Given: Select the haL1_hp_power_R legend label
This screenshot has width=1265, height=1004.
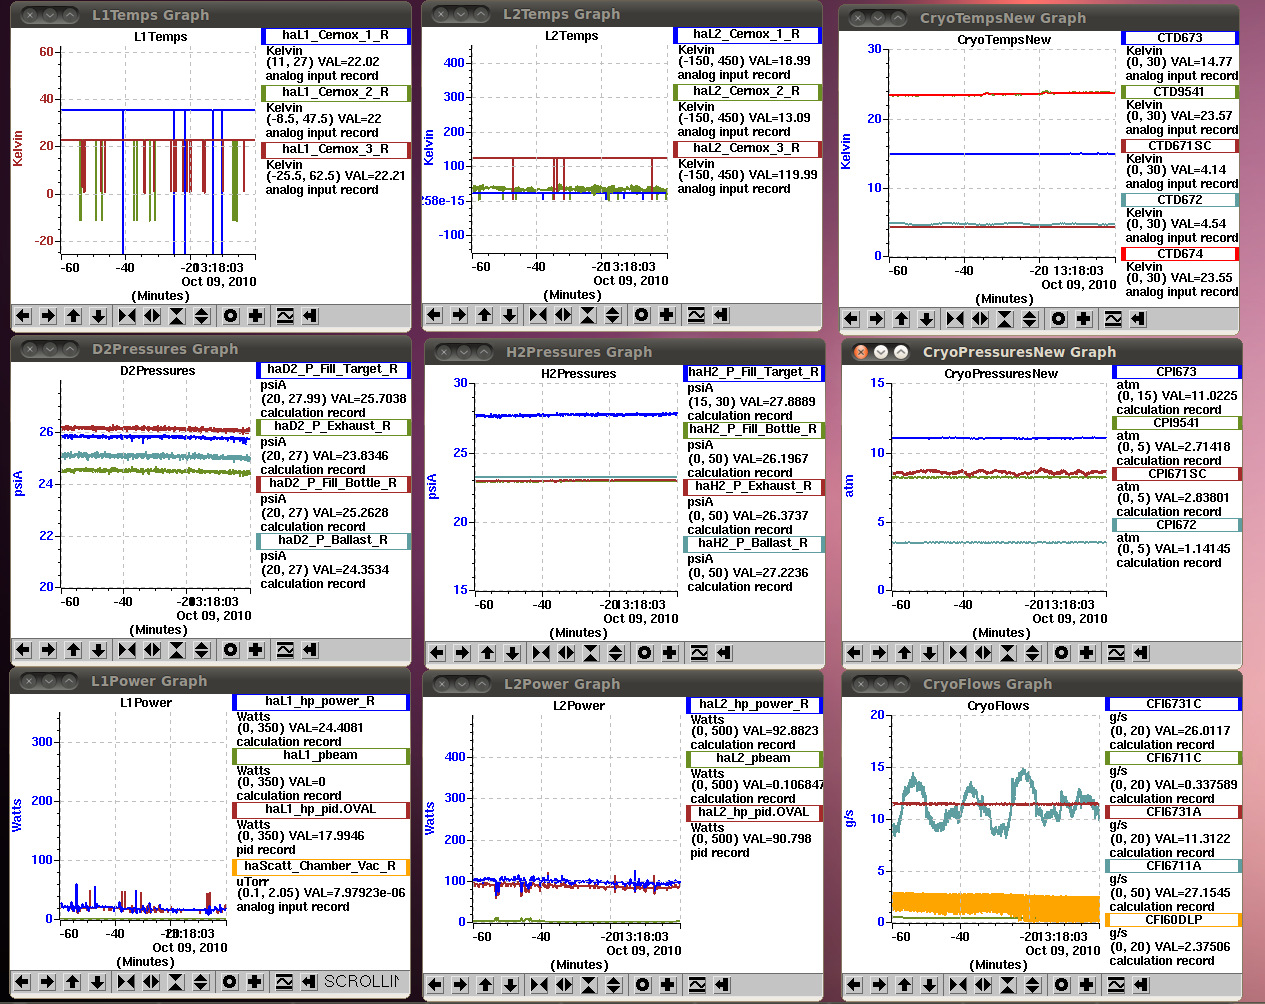Looking at the screenshot, I should point(321,702).
